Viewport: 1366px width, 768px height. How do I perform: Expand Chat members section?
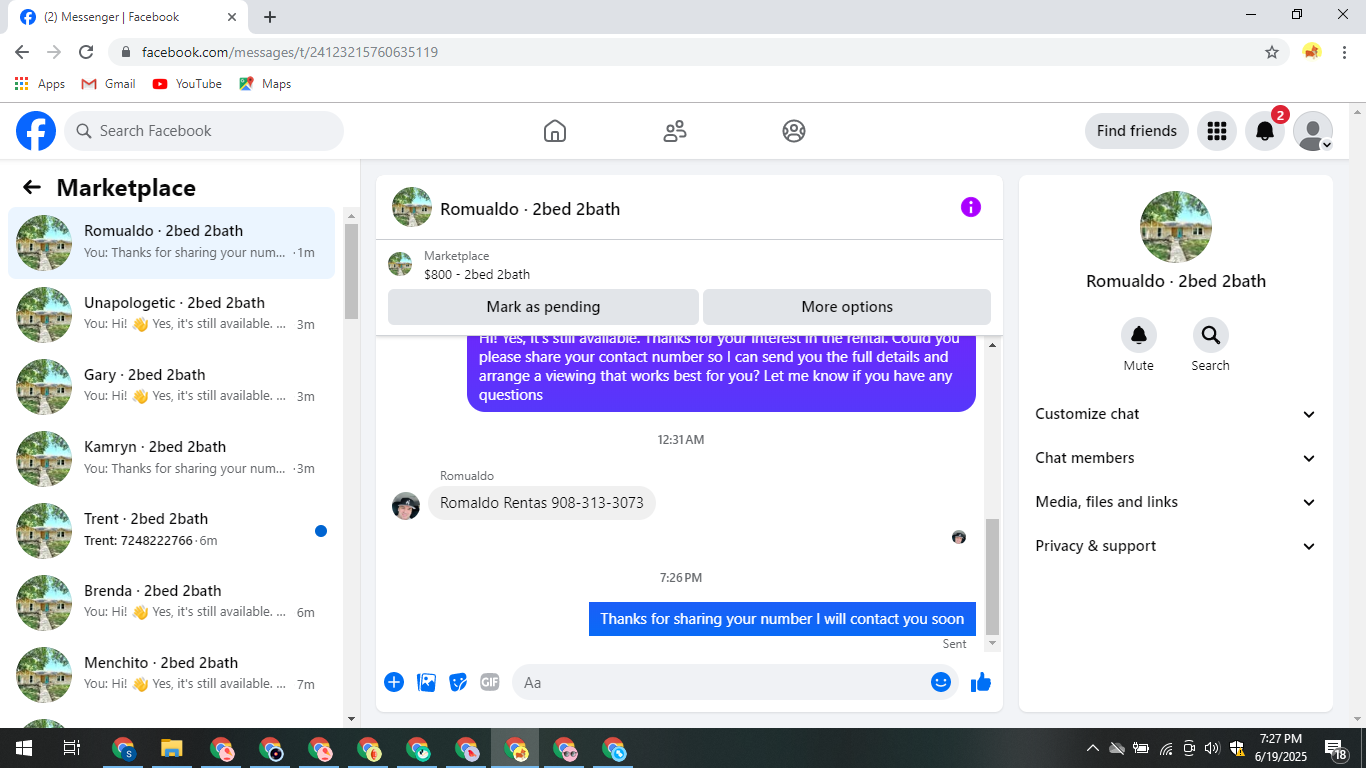1176,458
